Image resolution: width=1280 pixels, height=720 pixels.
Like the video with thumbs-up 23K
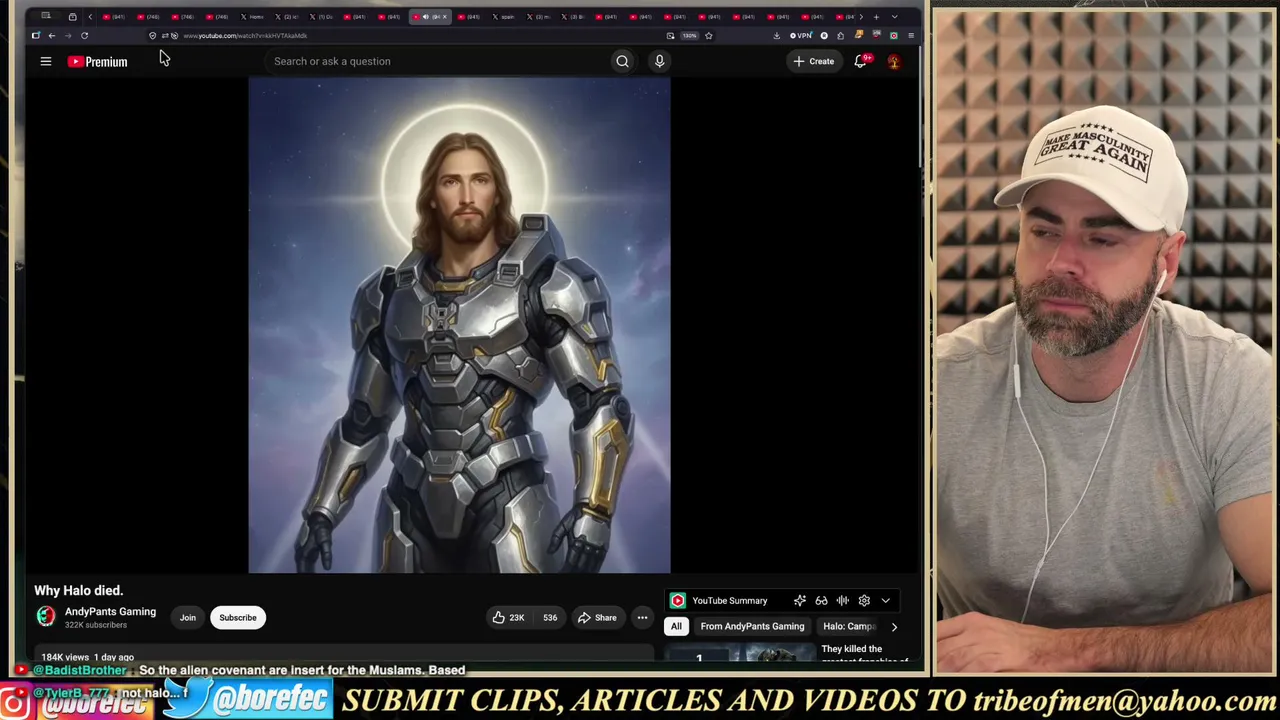pos(508,618)
